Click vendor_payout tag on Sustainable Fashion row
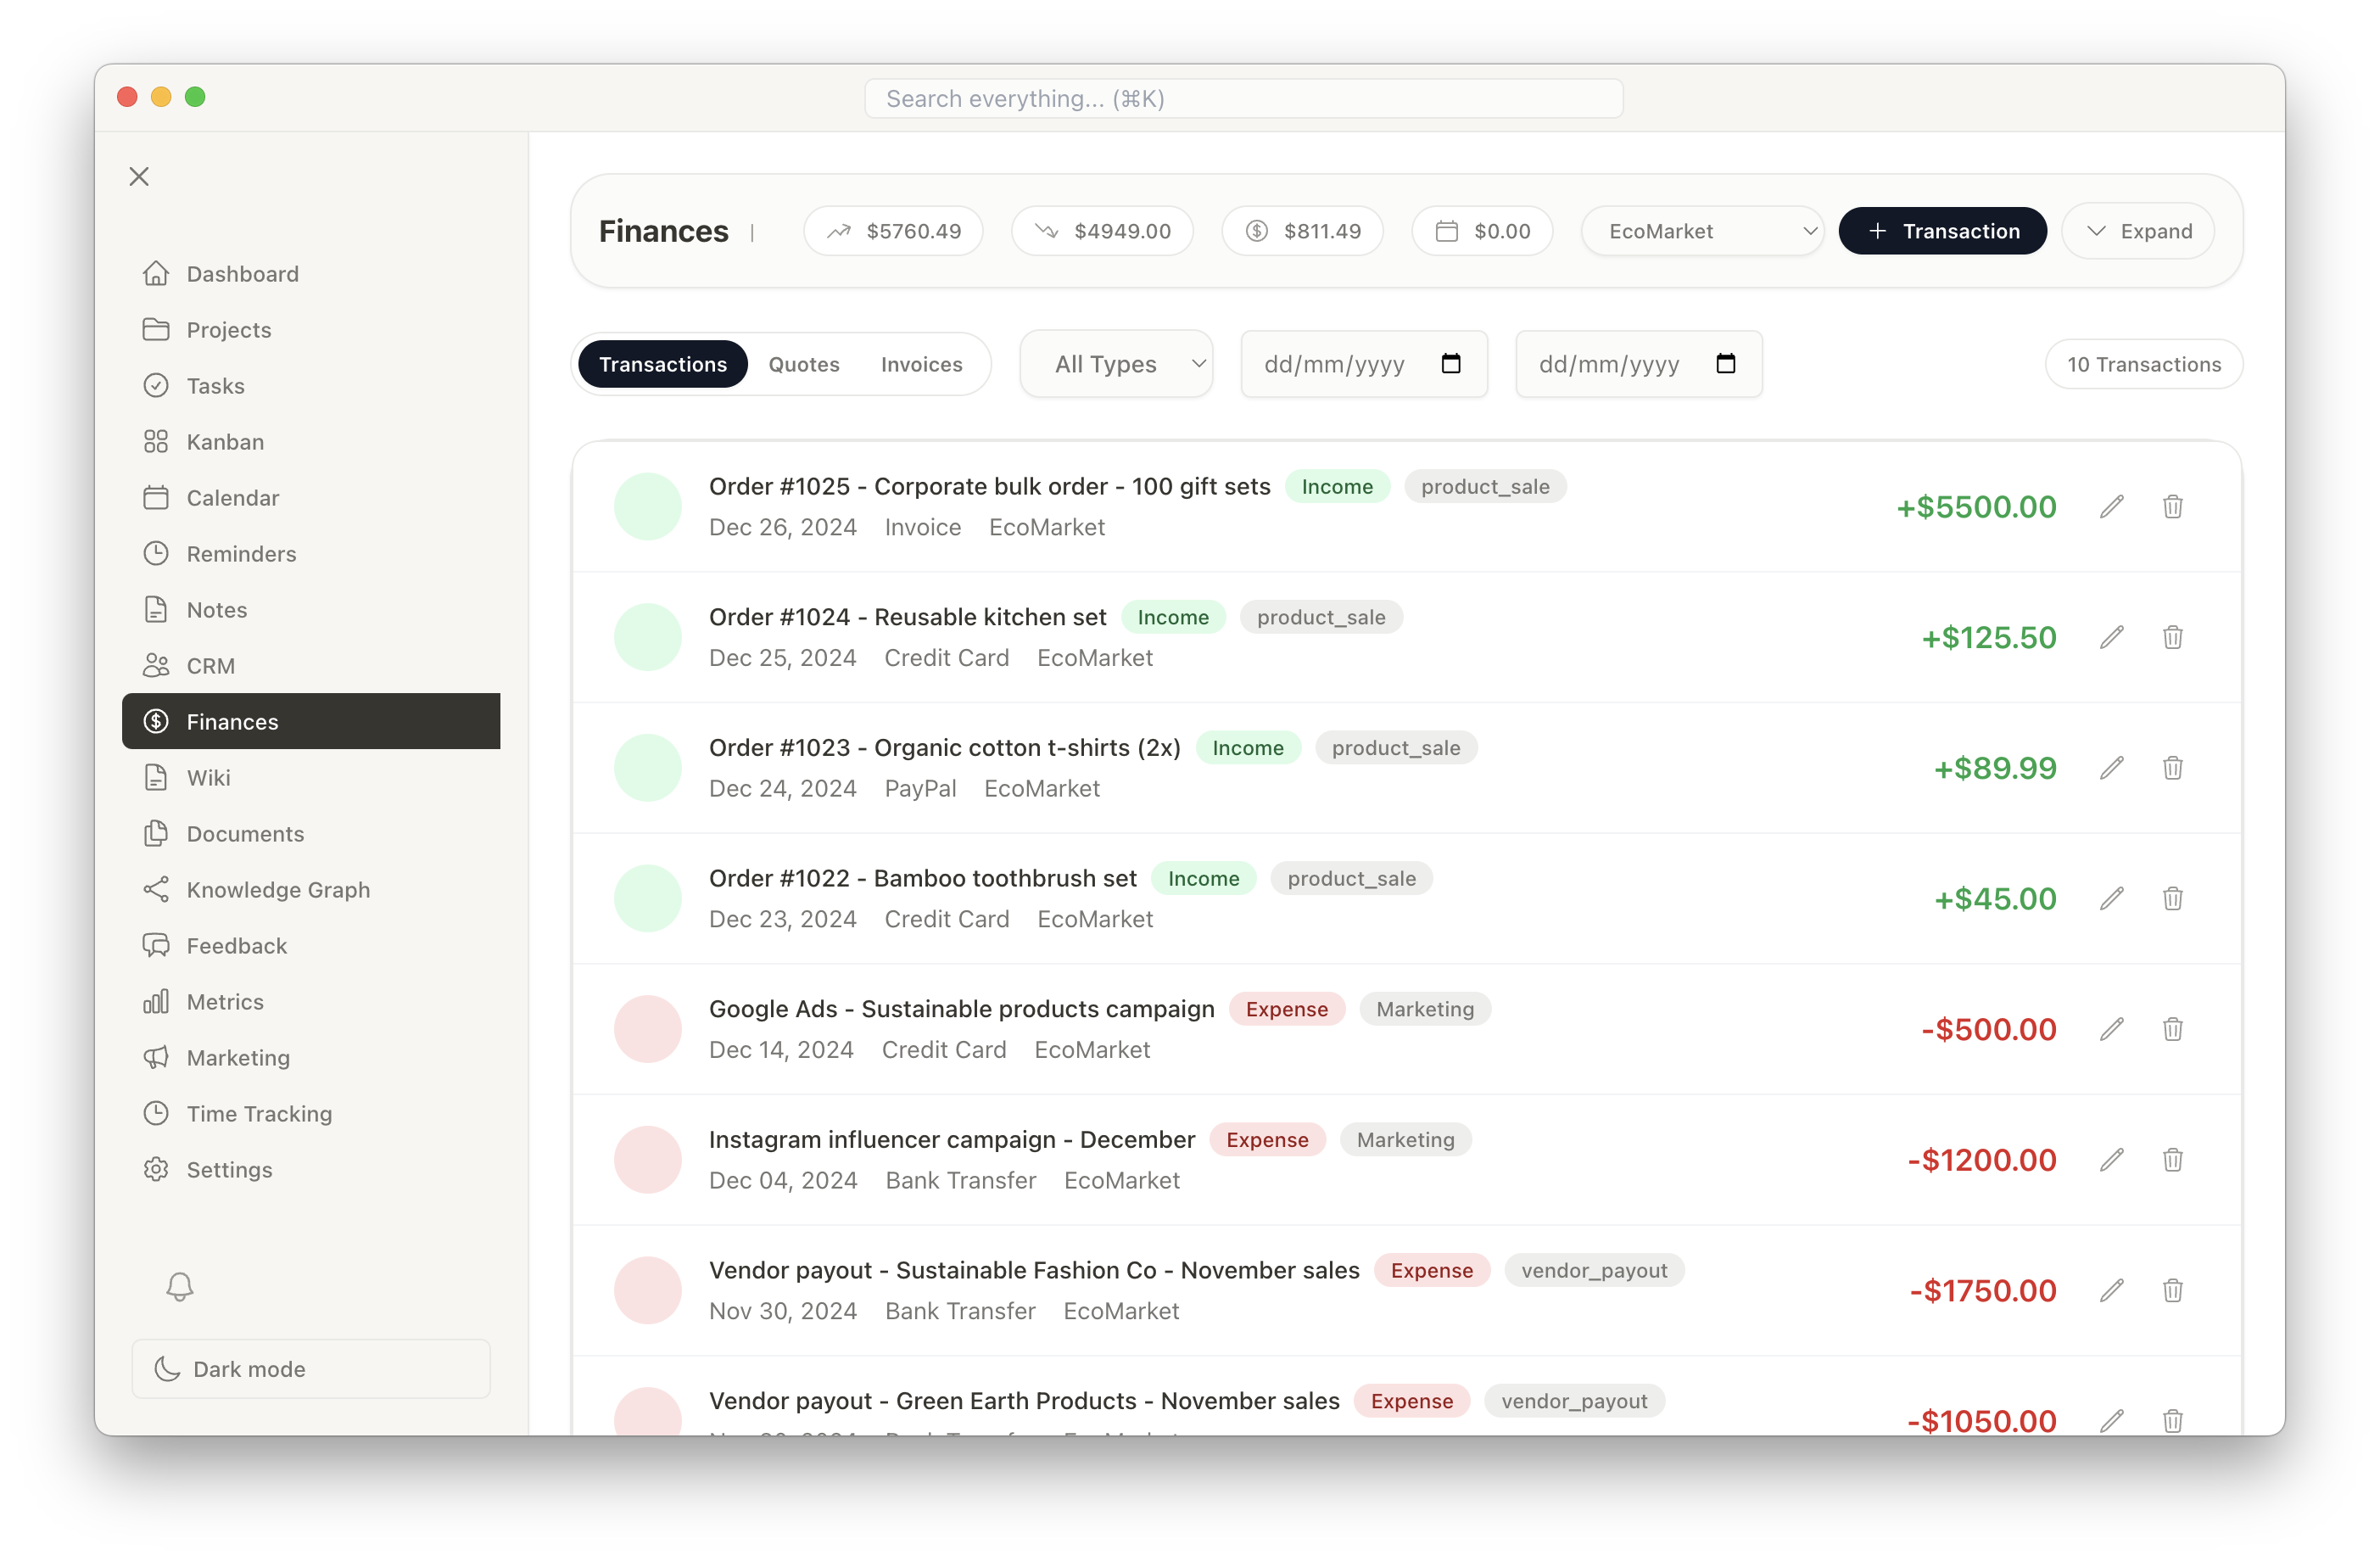2380x1561 pixels. (1593, 1270)
